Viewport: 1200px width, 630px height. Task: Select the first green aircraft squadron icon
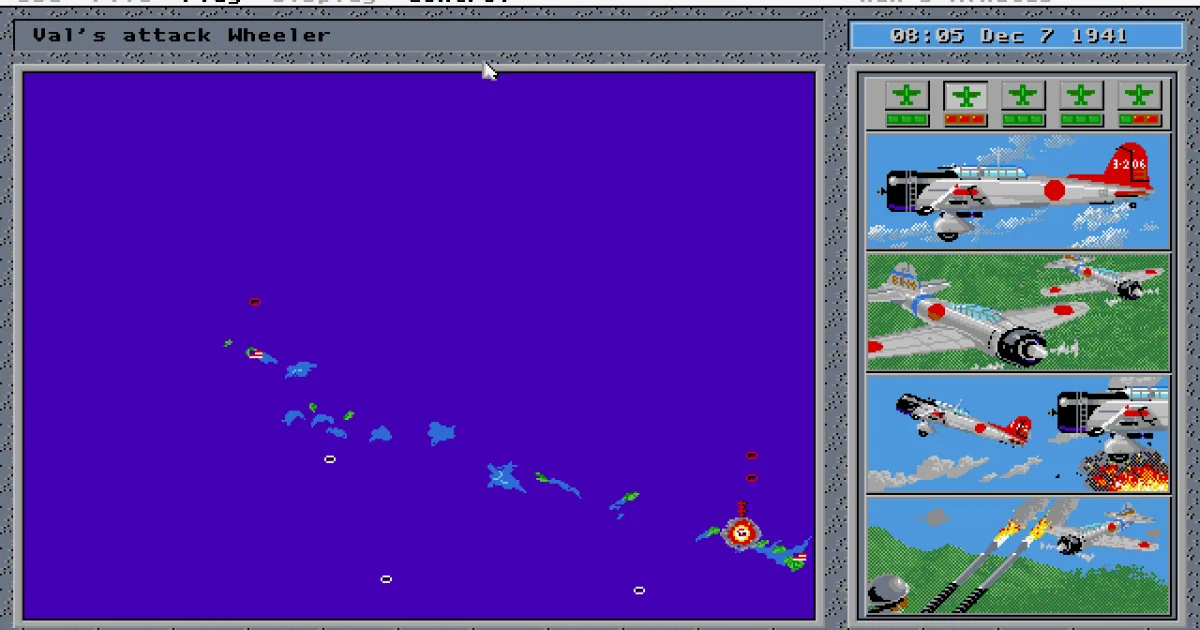tap(907, 96)
